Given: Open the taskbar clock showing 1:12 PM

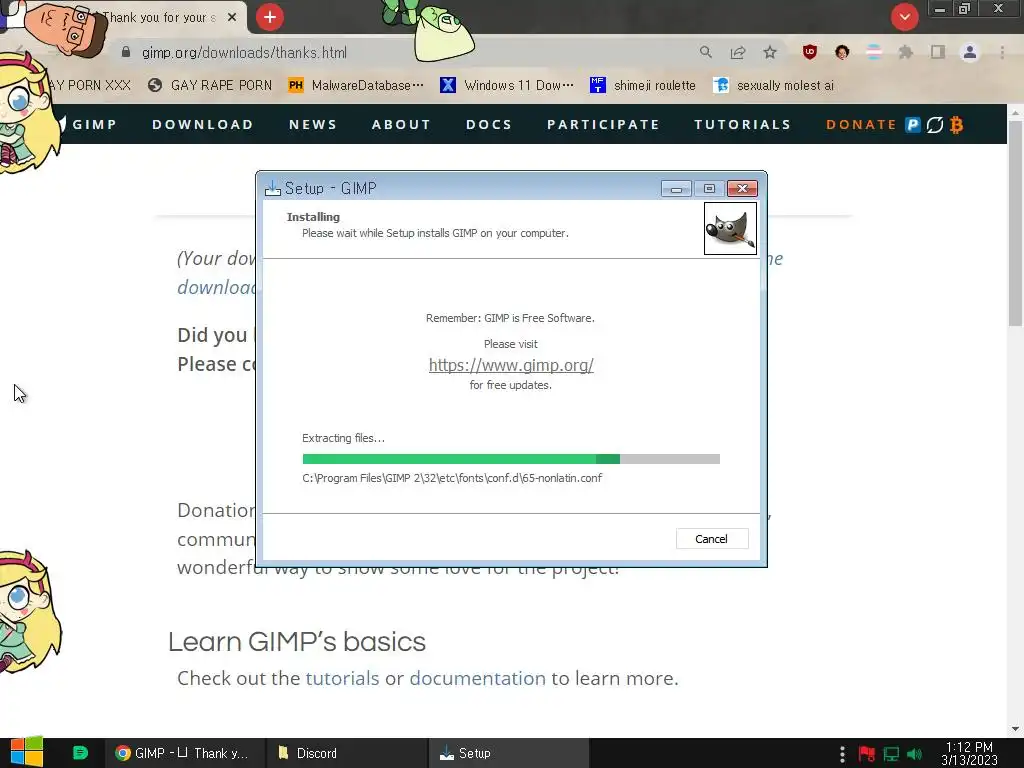Looking at the screenshot, I should coord(969,753).
